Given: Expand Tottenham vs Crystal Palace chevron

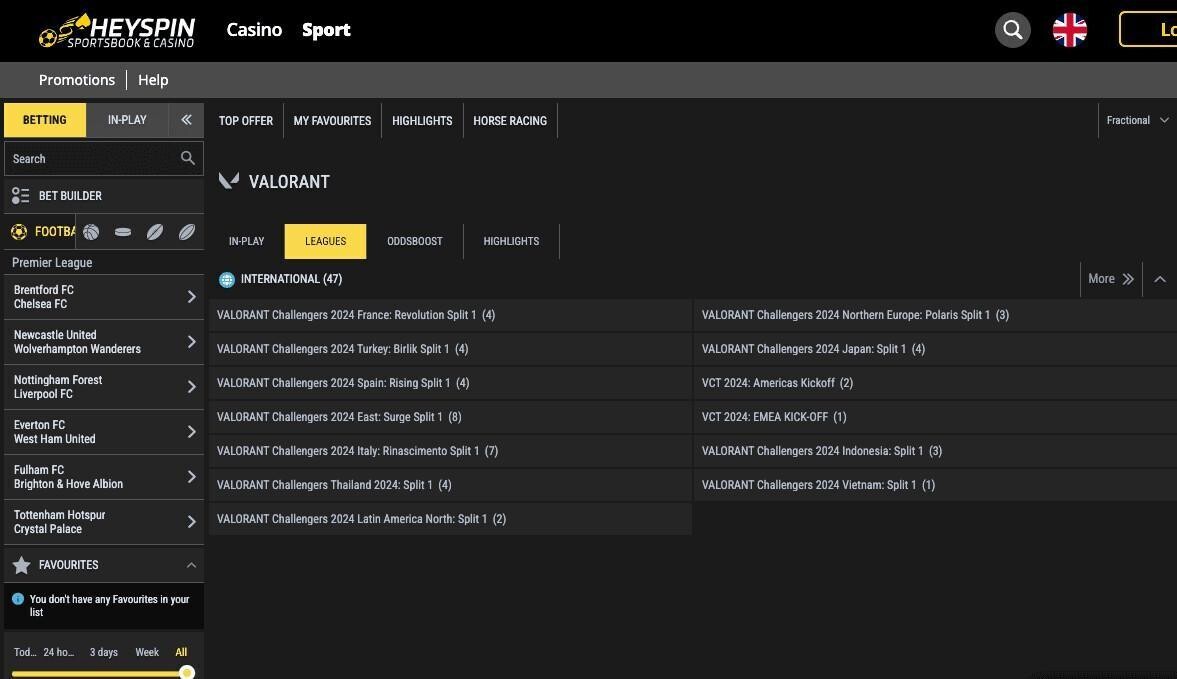Looking at the screenshot, I should click(x=191, y=522).
